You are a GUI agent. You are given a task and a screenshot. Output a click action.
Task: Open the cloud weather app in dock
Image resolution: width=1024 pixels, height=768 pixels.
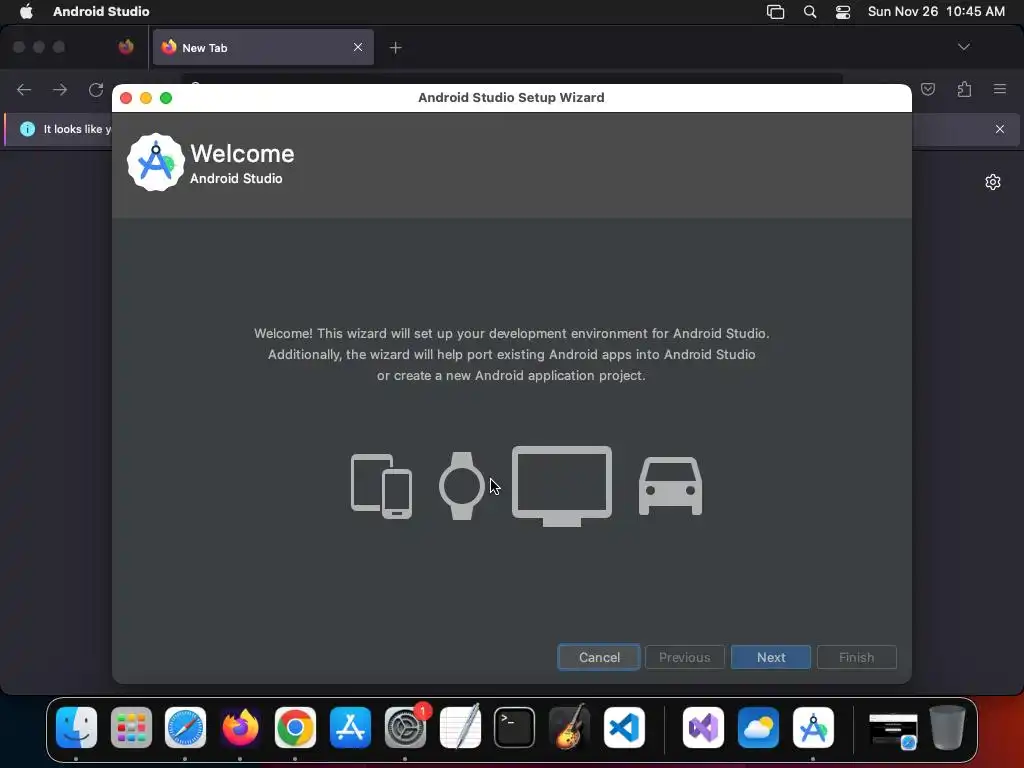758,728
